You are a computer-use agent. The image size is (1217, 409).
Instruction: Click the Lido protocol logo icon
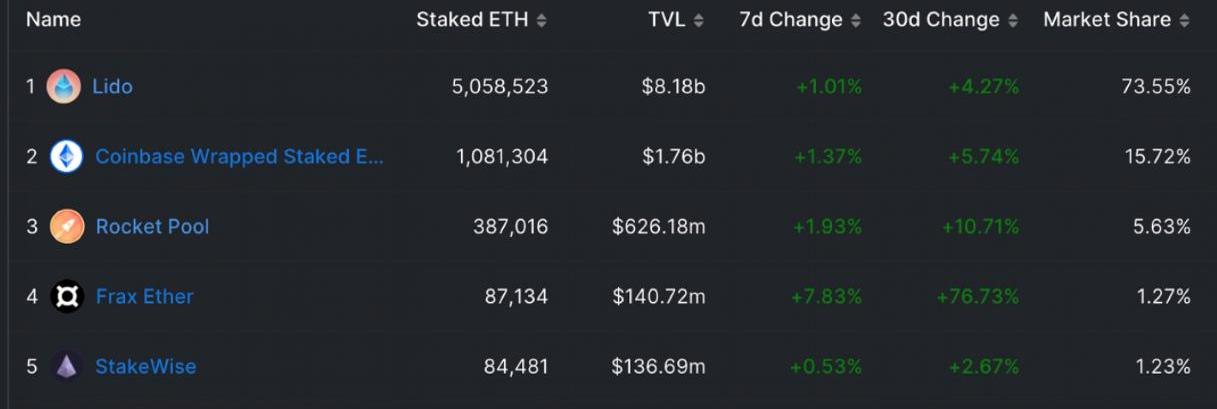pyautogui.click(x=64, y=87)
